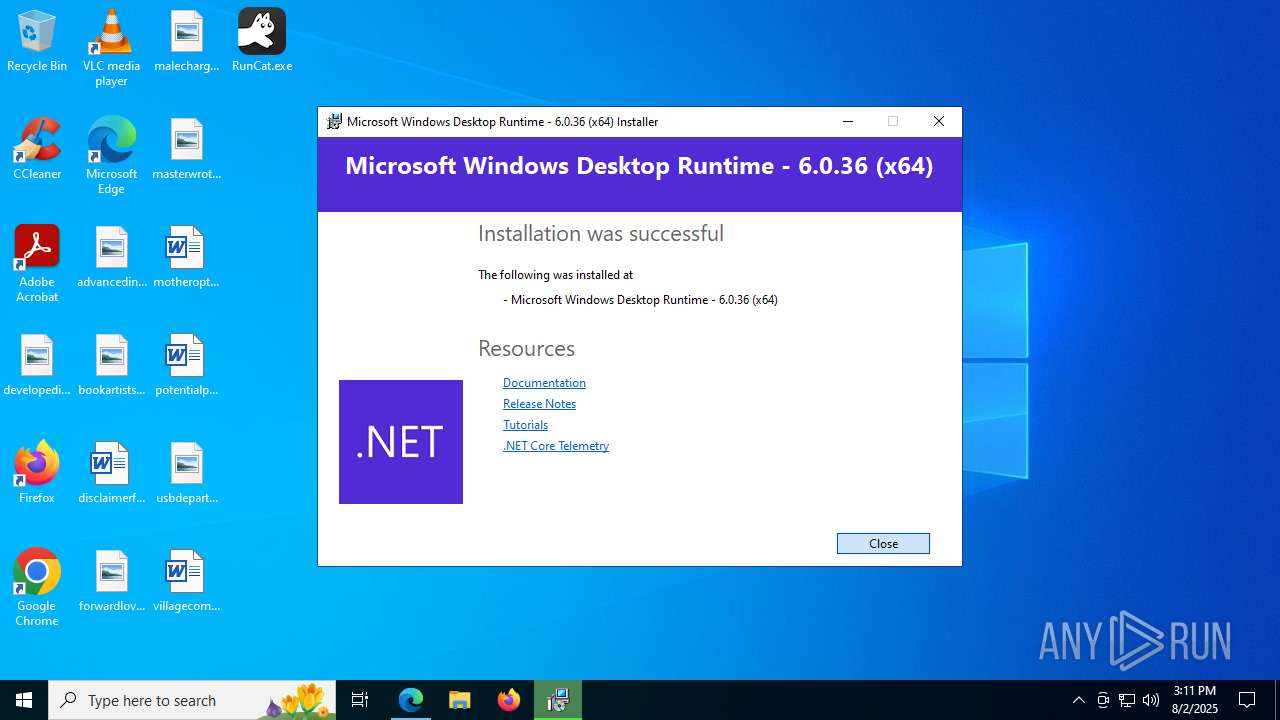Open Adobe Acrobat shortcut
The width and height of the screenshot is (1280, 720).
point(37,264)
